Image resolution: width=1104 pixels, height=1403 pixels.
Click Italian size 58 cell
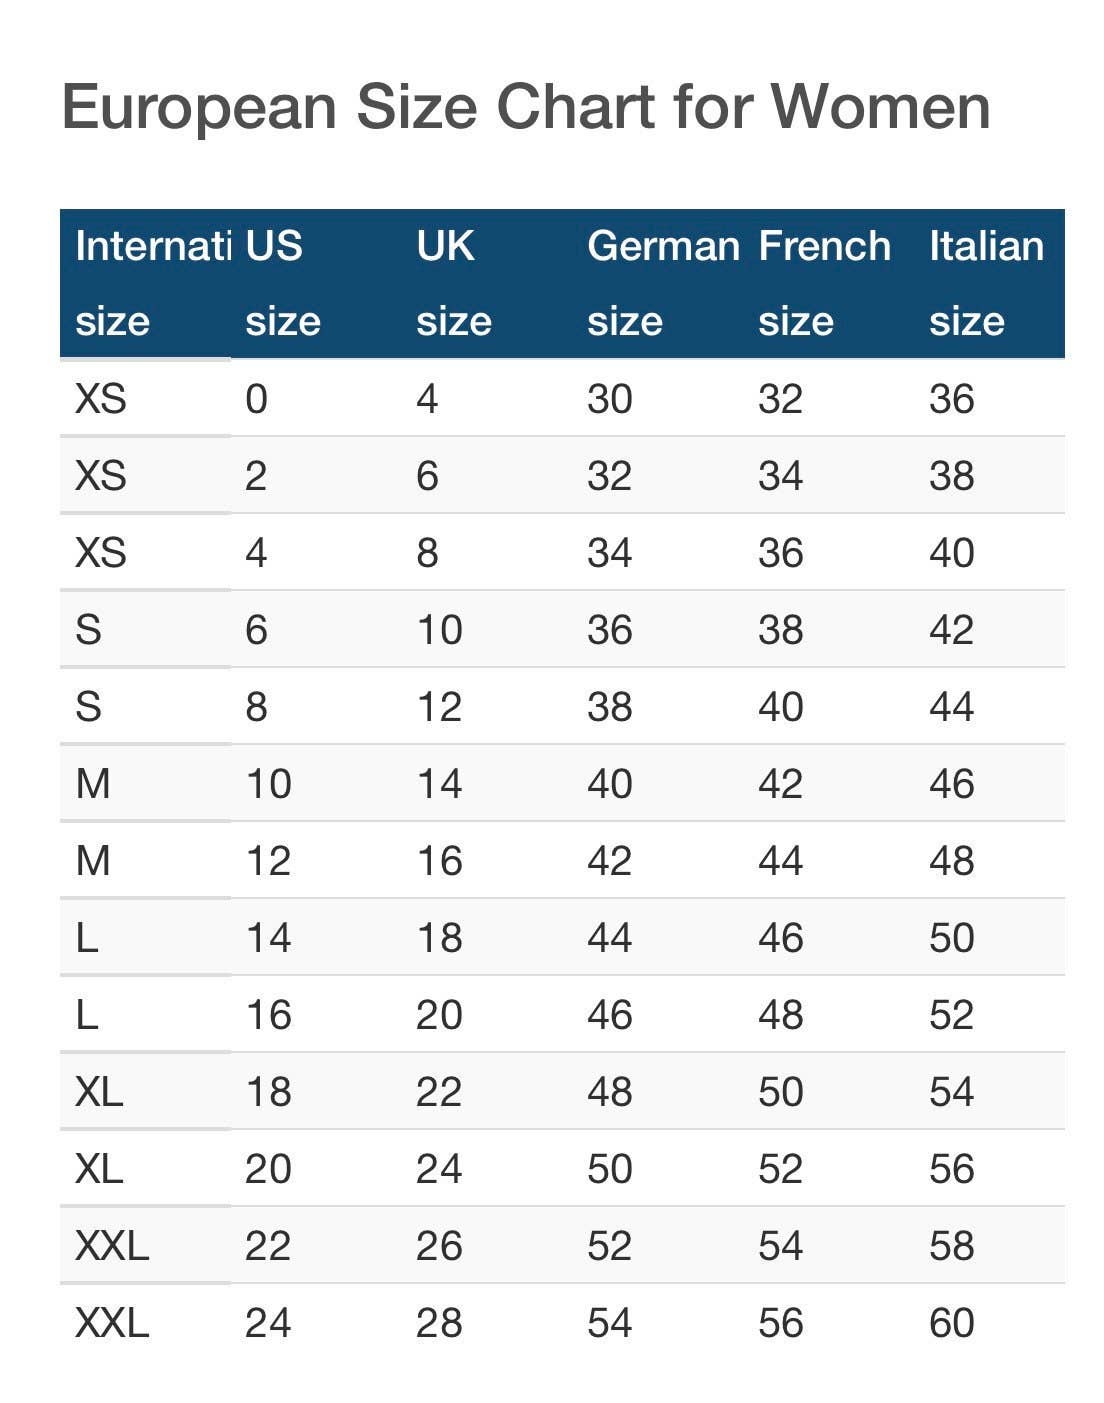(951, 1246)
